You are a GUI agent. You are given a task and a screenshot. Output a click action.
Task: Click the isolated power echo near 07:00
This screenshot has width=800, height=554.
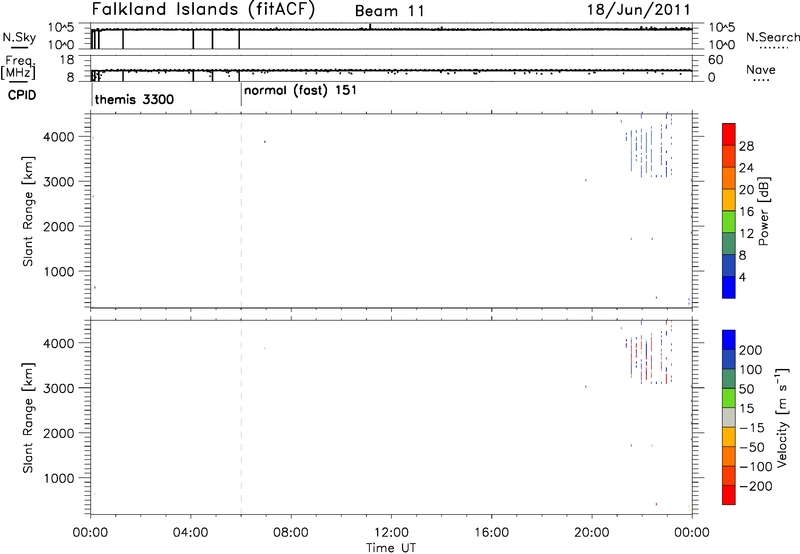click(265, 142)
